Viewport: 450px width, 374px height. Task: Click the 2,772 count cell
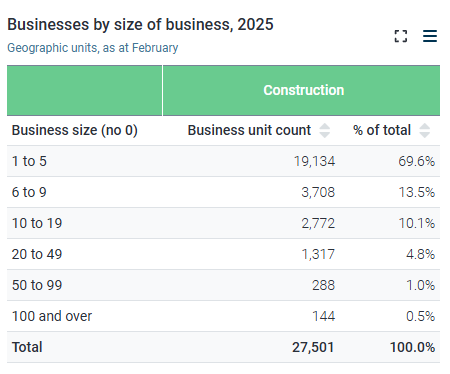(318, 223)
